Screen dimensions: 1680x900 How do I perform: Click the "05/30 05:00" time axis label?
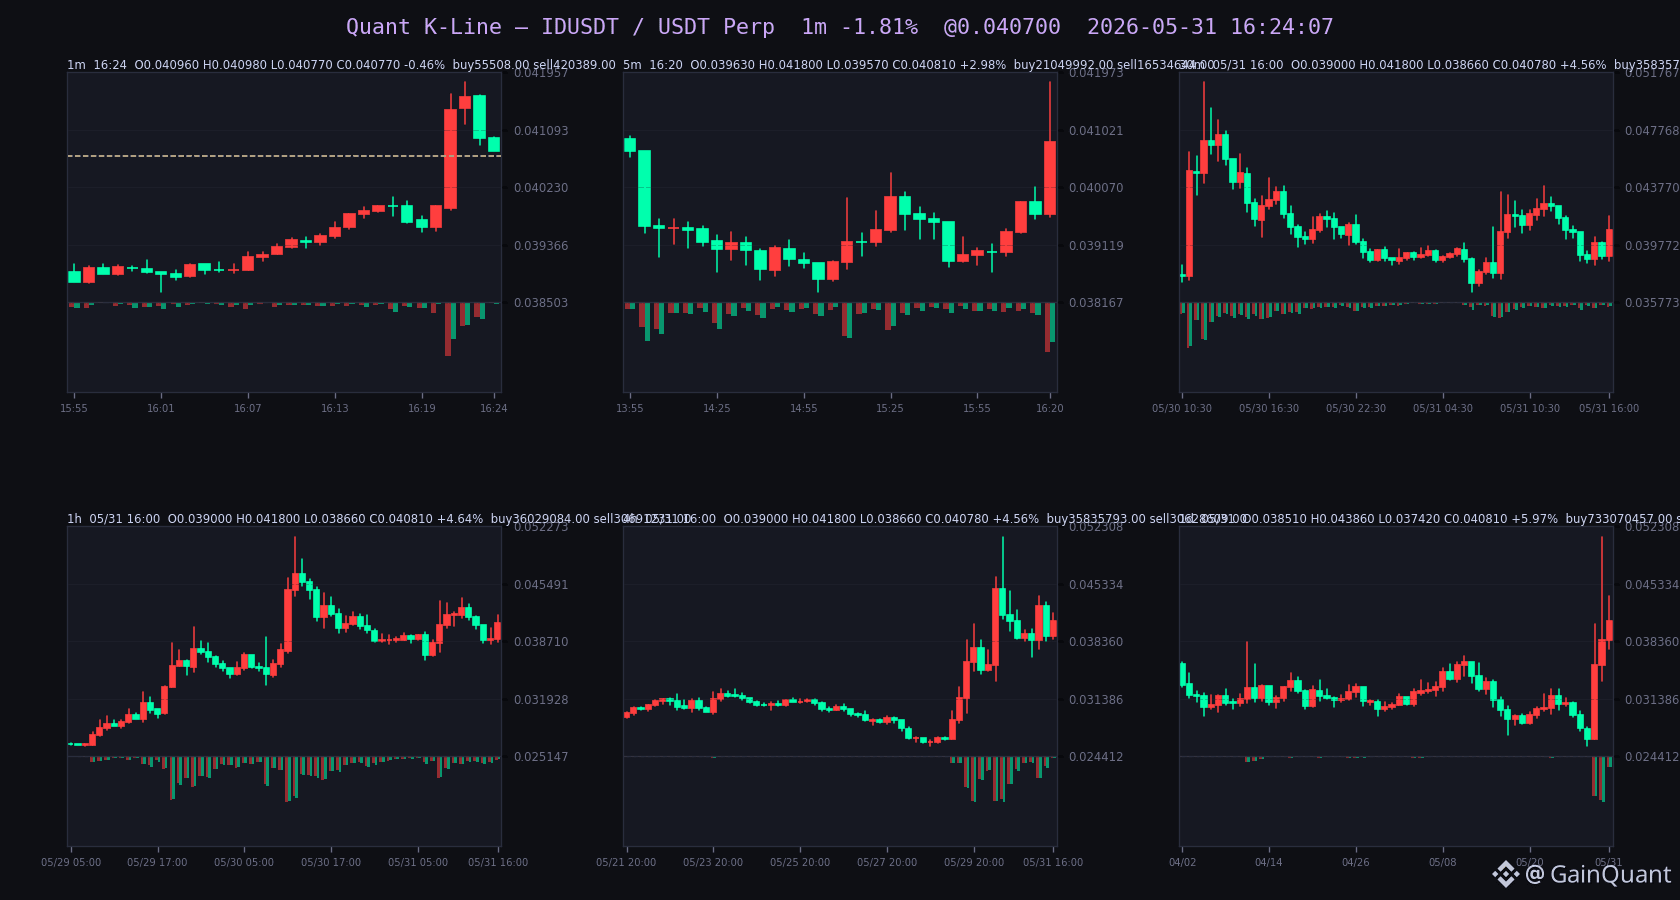pos(244,862)
